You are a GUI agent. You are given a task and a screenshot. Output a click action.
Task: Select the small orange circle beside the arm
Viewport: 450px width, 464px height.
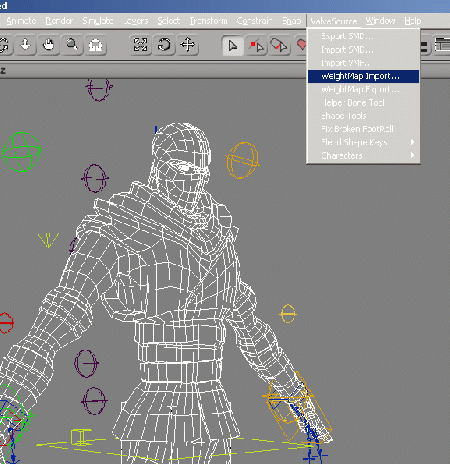288,314
